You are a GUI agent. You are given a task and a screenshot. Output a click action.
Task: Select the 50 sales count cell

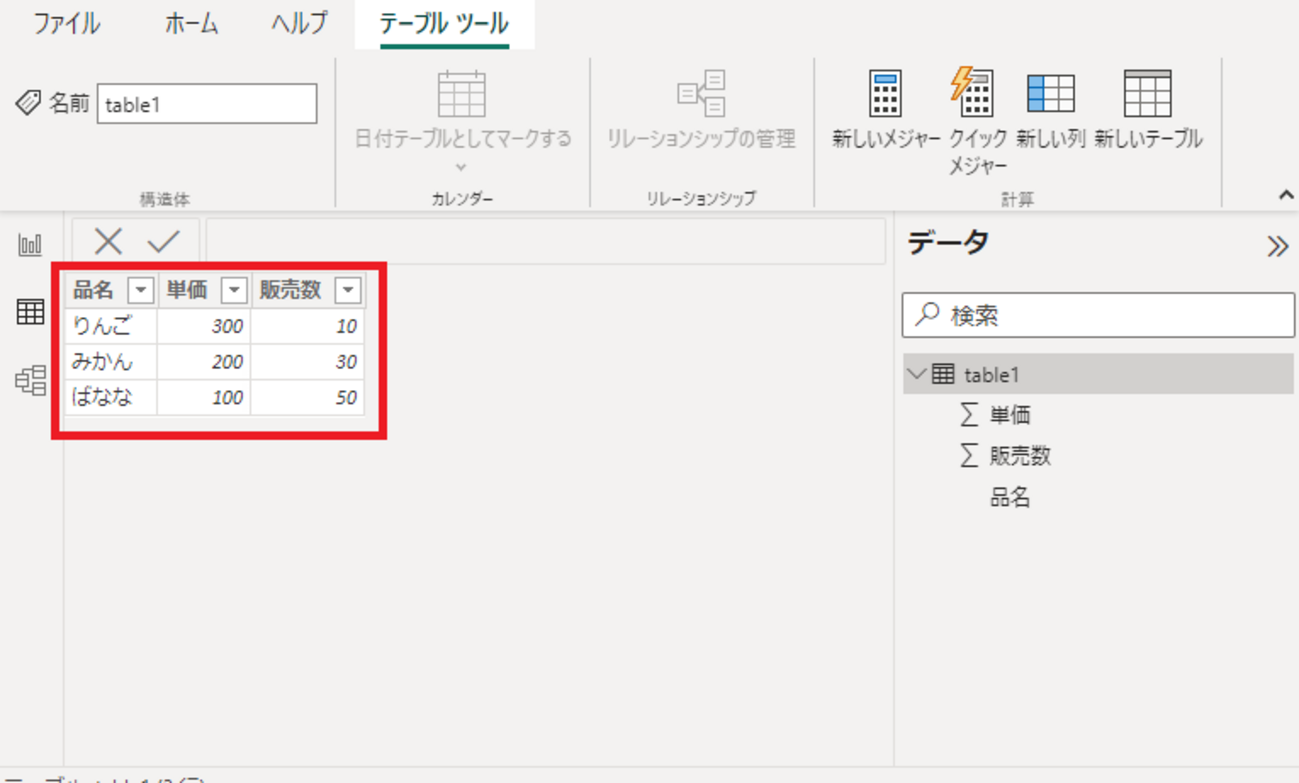308,397
